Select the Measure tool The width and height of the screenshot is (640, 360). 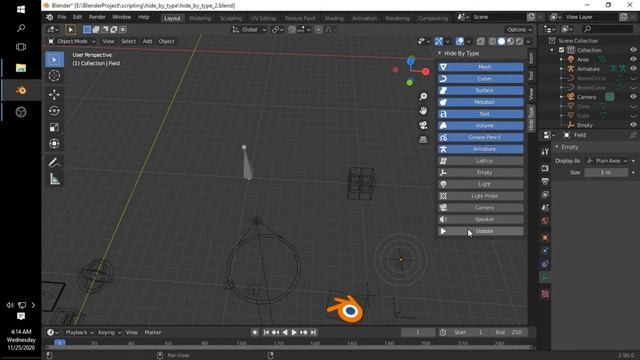tap(54, 178)
